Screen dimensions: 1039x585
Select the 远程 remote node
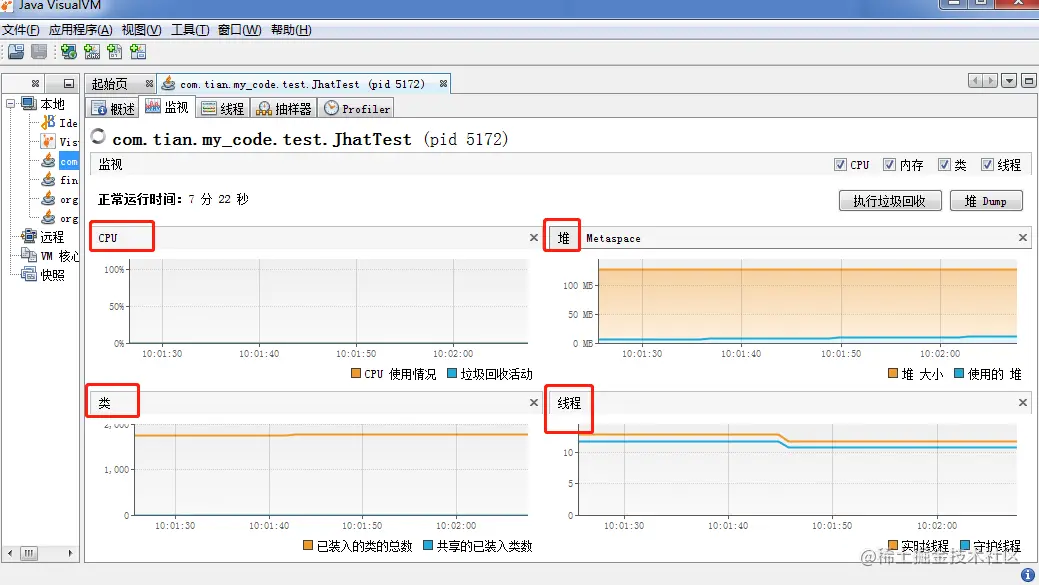pyautogui.click(x=43, y=237)
